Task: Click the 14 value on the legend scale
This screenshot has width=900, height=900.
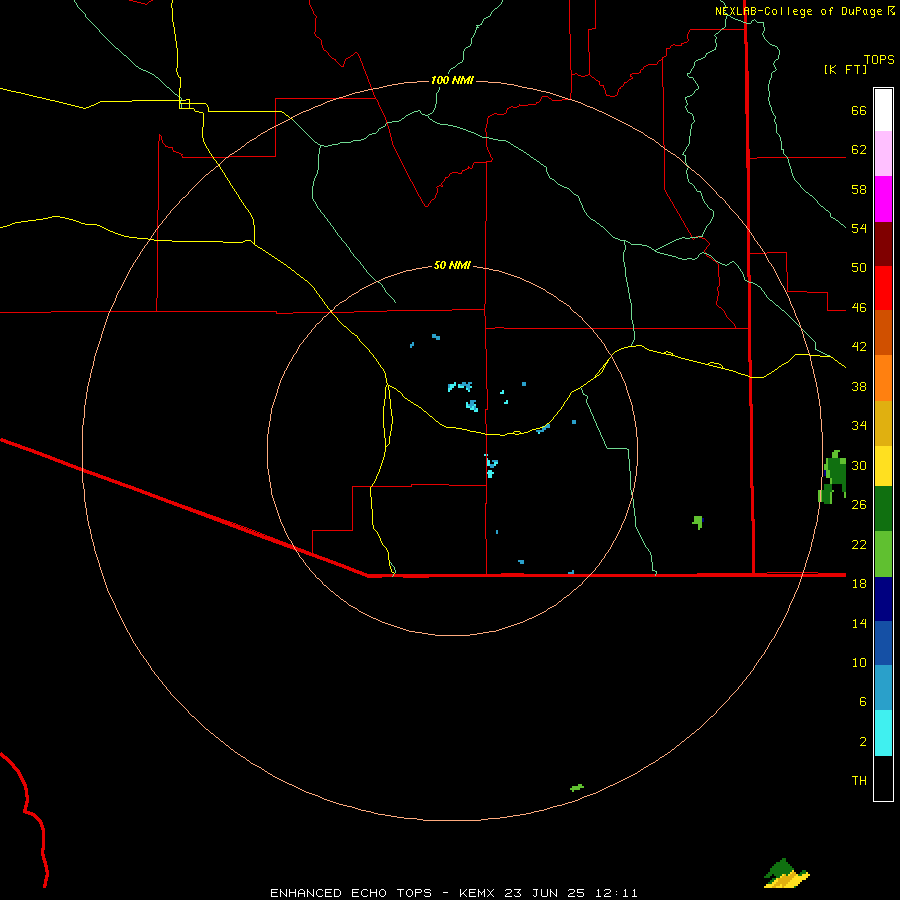Action: [x=859, y=623]
